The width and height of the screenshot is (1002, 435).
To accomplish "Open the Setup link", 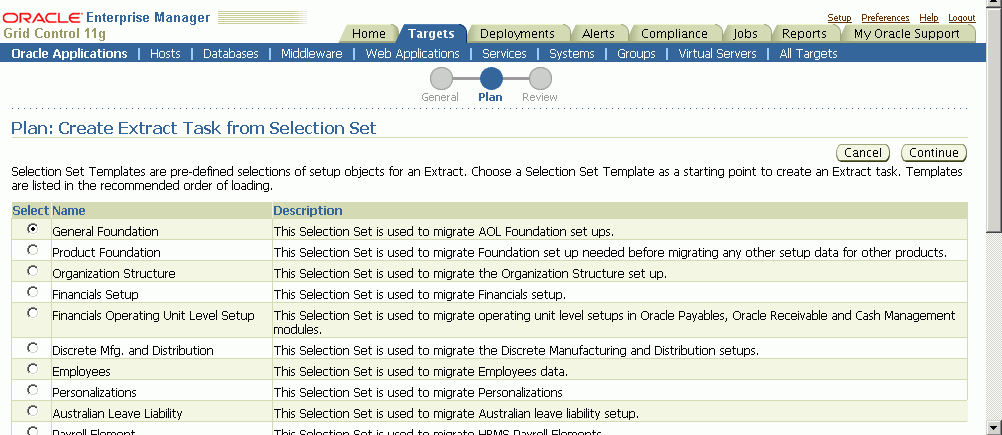I will pos(839,18).
